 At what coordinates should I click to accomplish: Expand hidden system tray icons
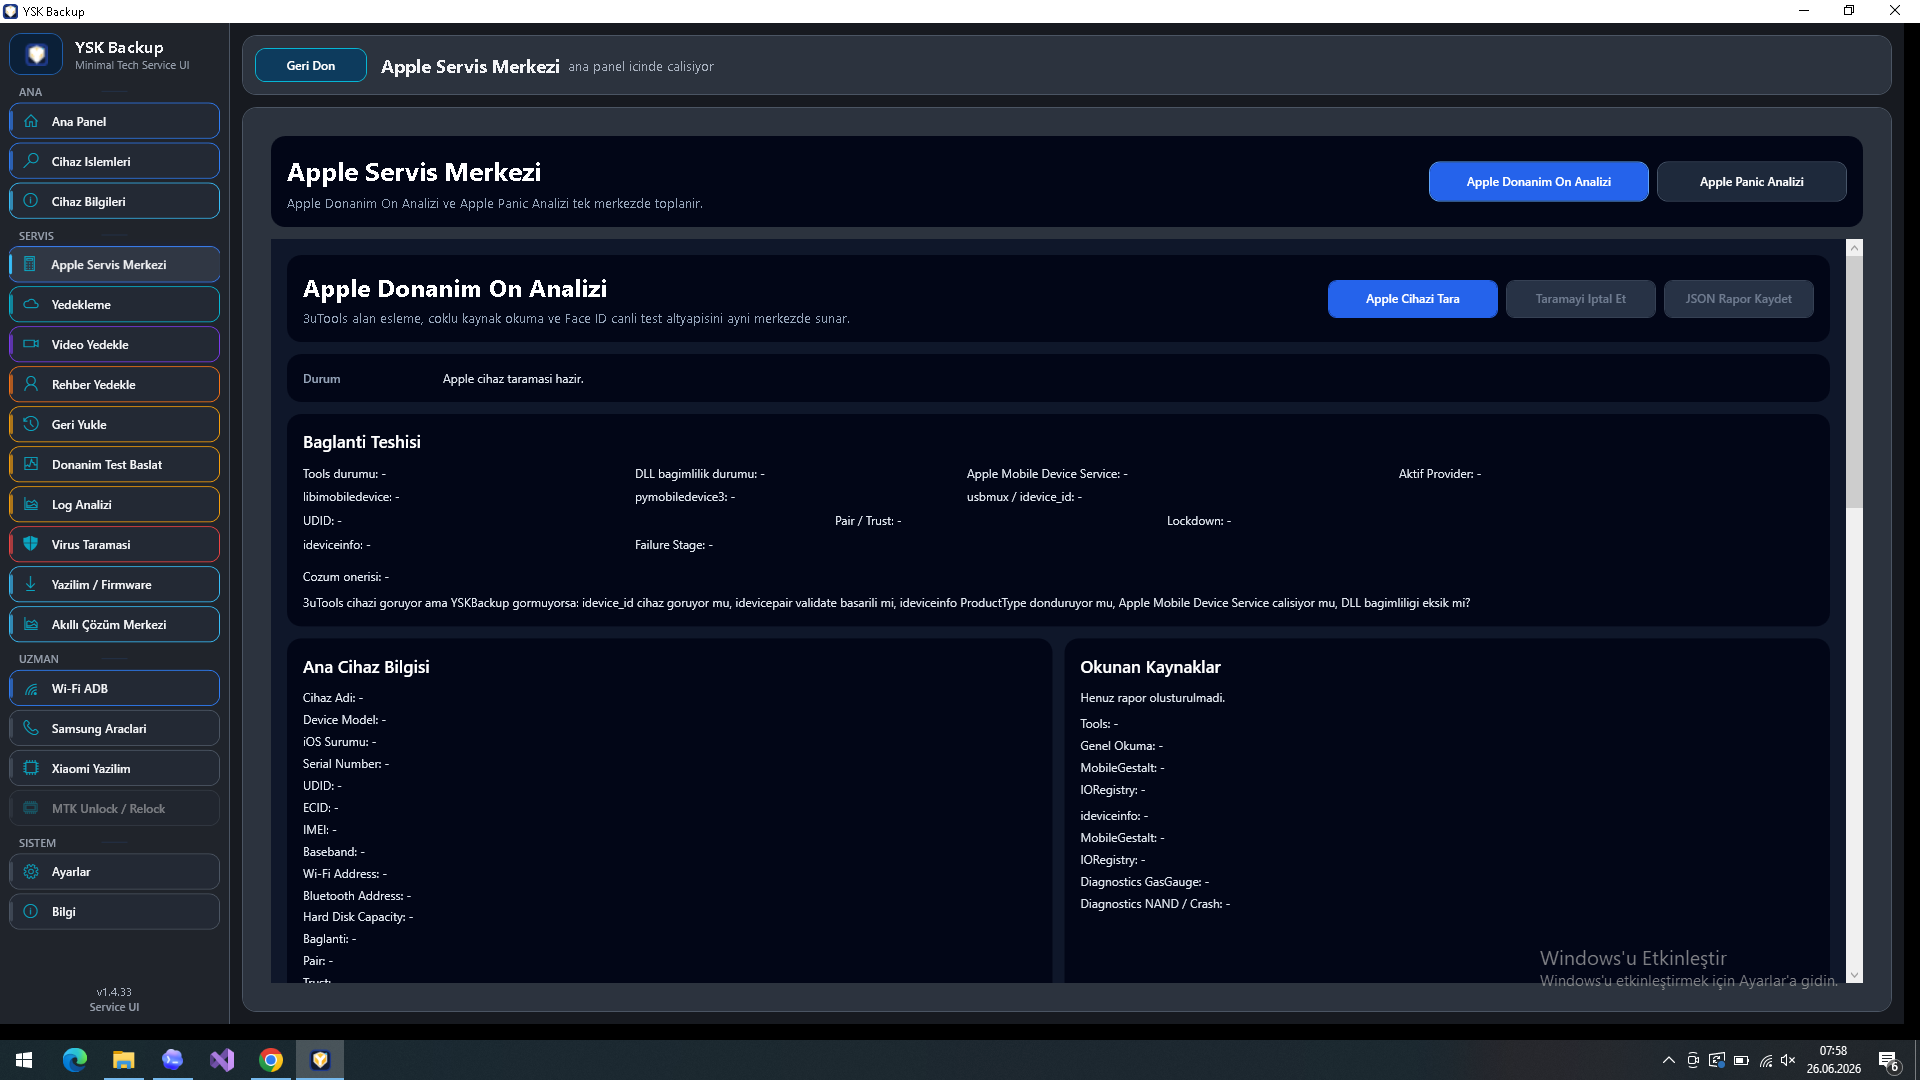click(x=1668, y=1060)
